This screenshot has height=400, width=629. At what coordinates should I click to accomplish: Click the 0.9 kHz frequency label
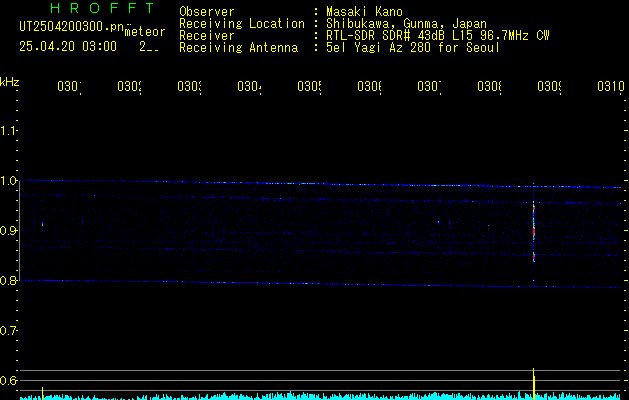8,231
